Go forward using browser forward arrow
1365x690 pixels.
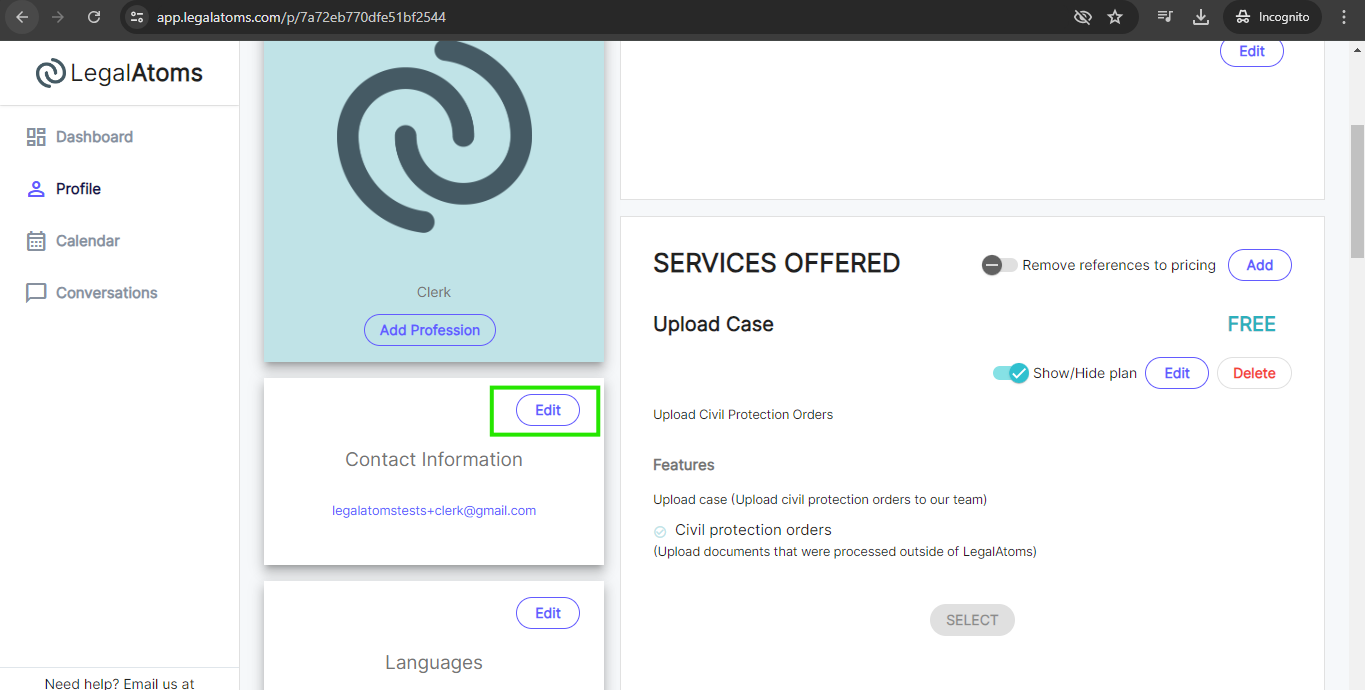[x=58, y=17]
